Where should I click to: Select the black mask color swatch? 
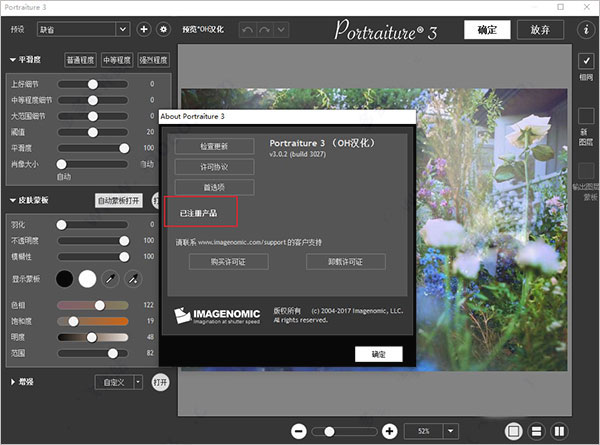point(66,277)
